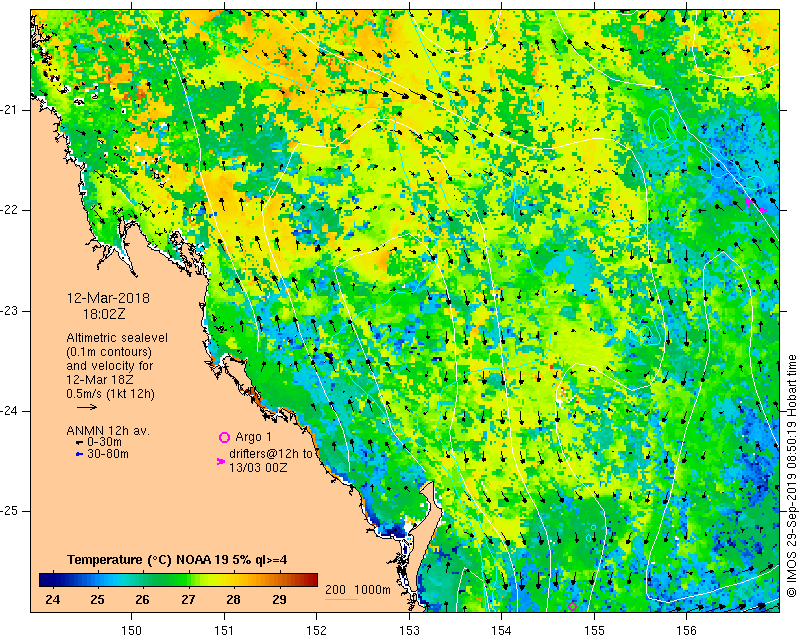Click the blue 30-80m ANMN marker in the legend

pos(79,454)
